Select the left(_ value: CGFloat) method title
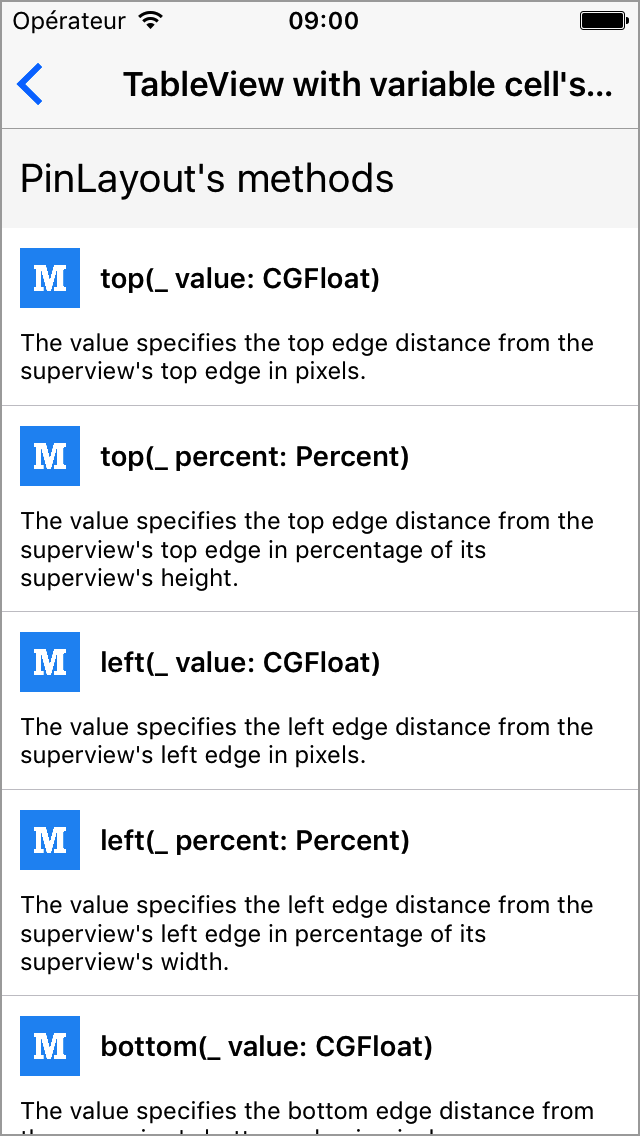Viewport: 640px width, 1136px height. point(240,663)
